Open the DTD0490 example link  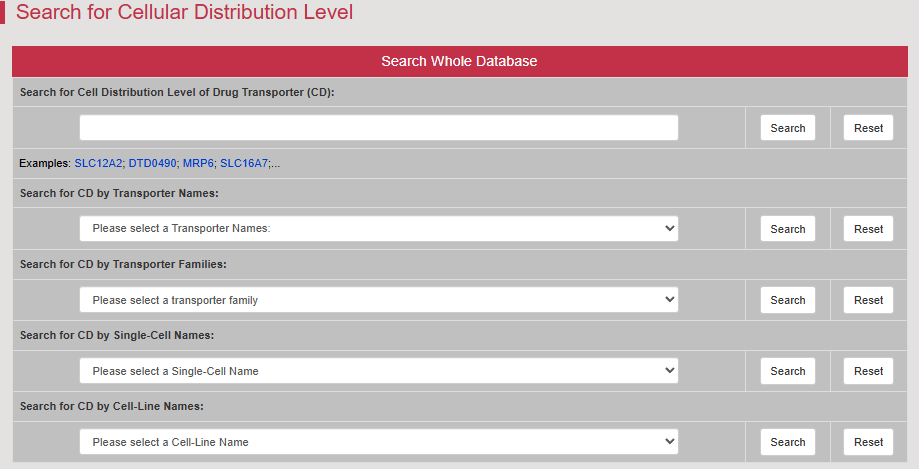click(x=152, y=164)
